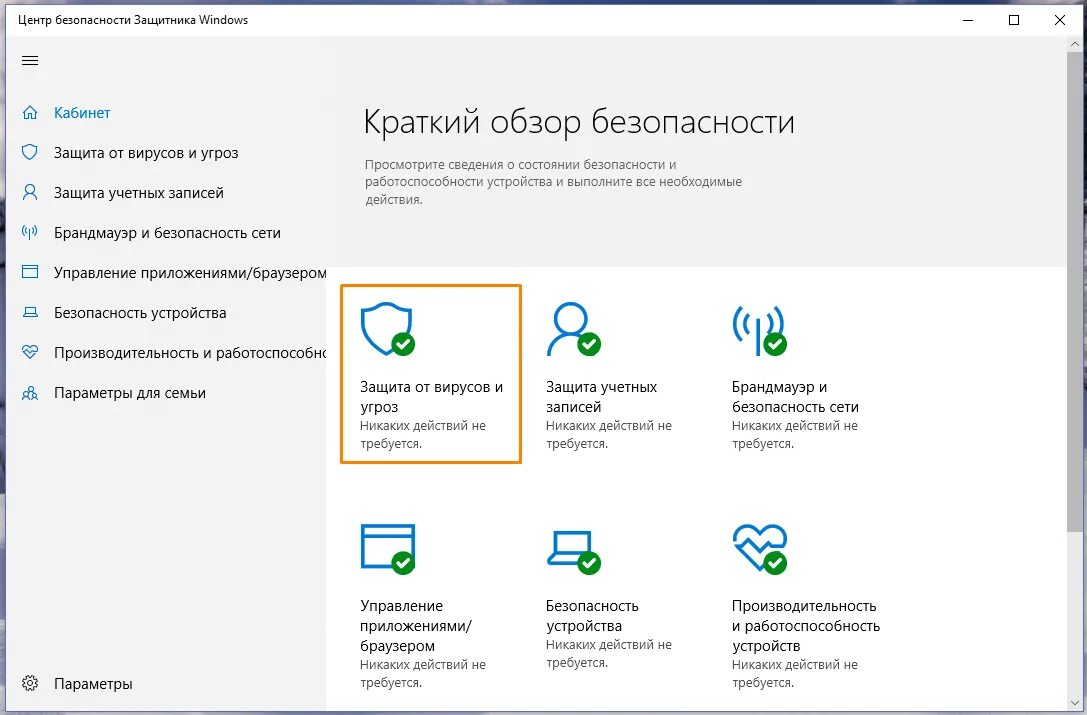The image size is (1087, 715).
Task: Open Управление приложениями/браузером sidebar item
Action: 190,273
